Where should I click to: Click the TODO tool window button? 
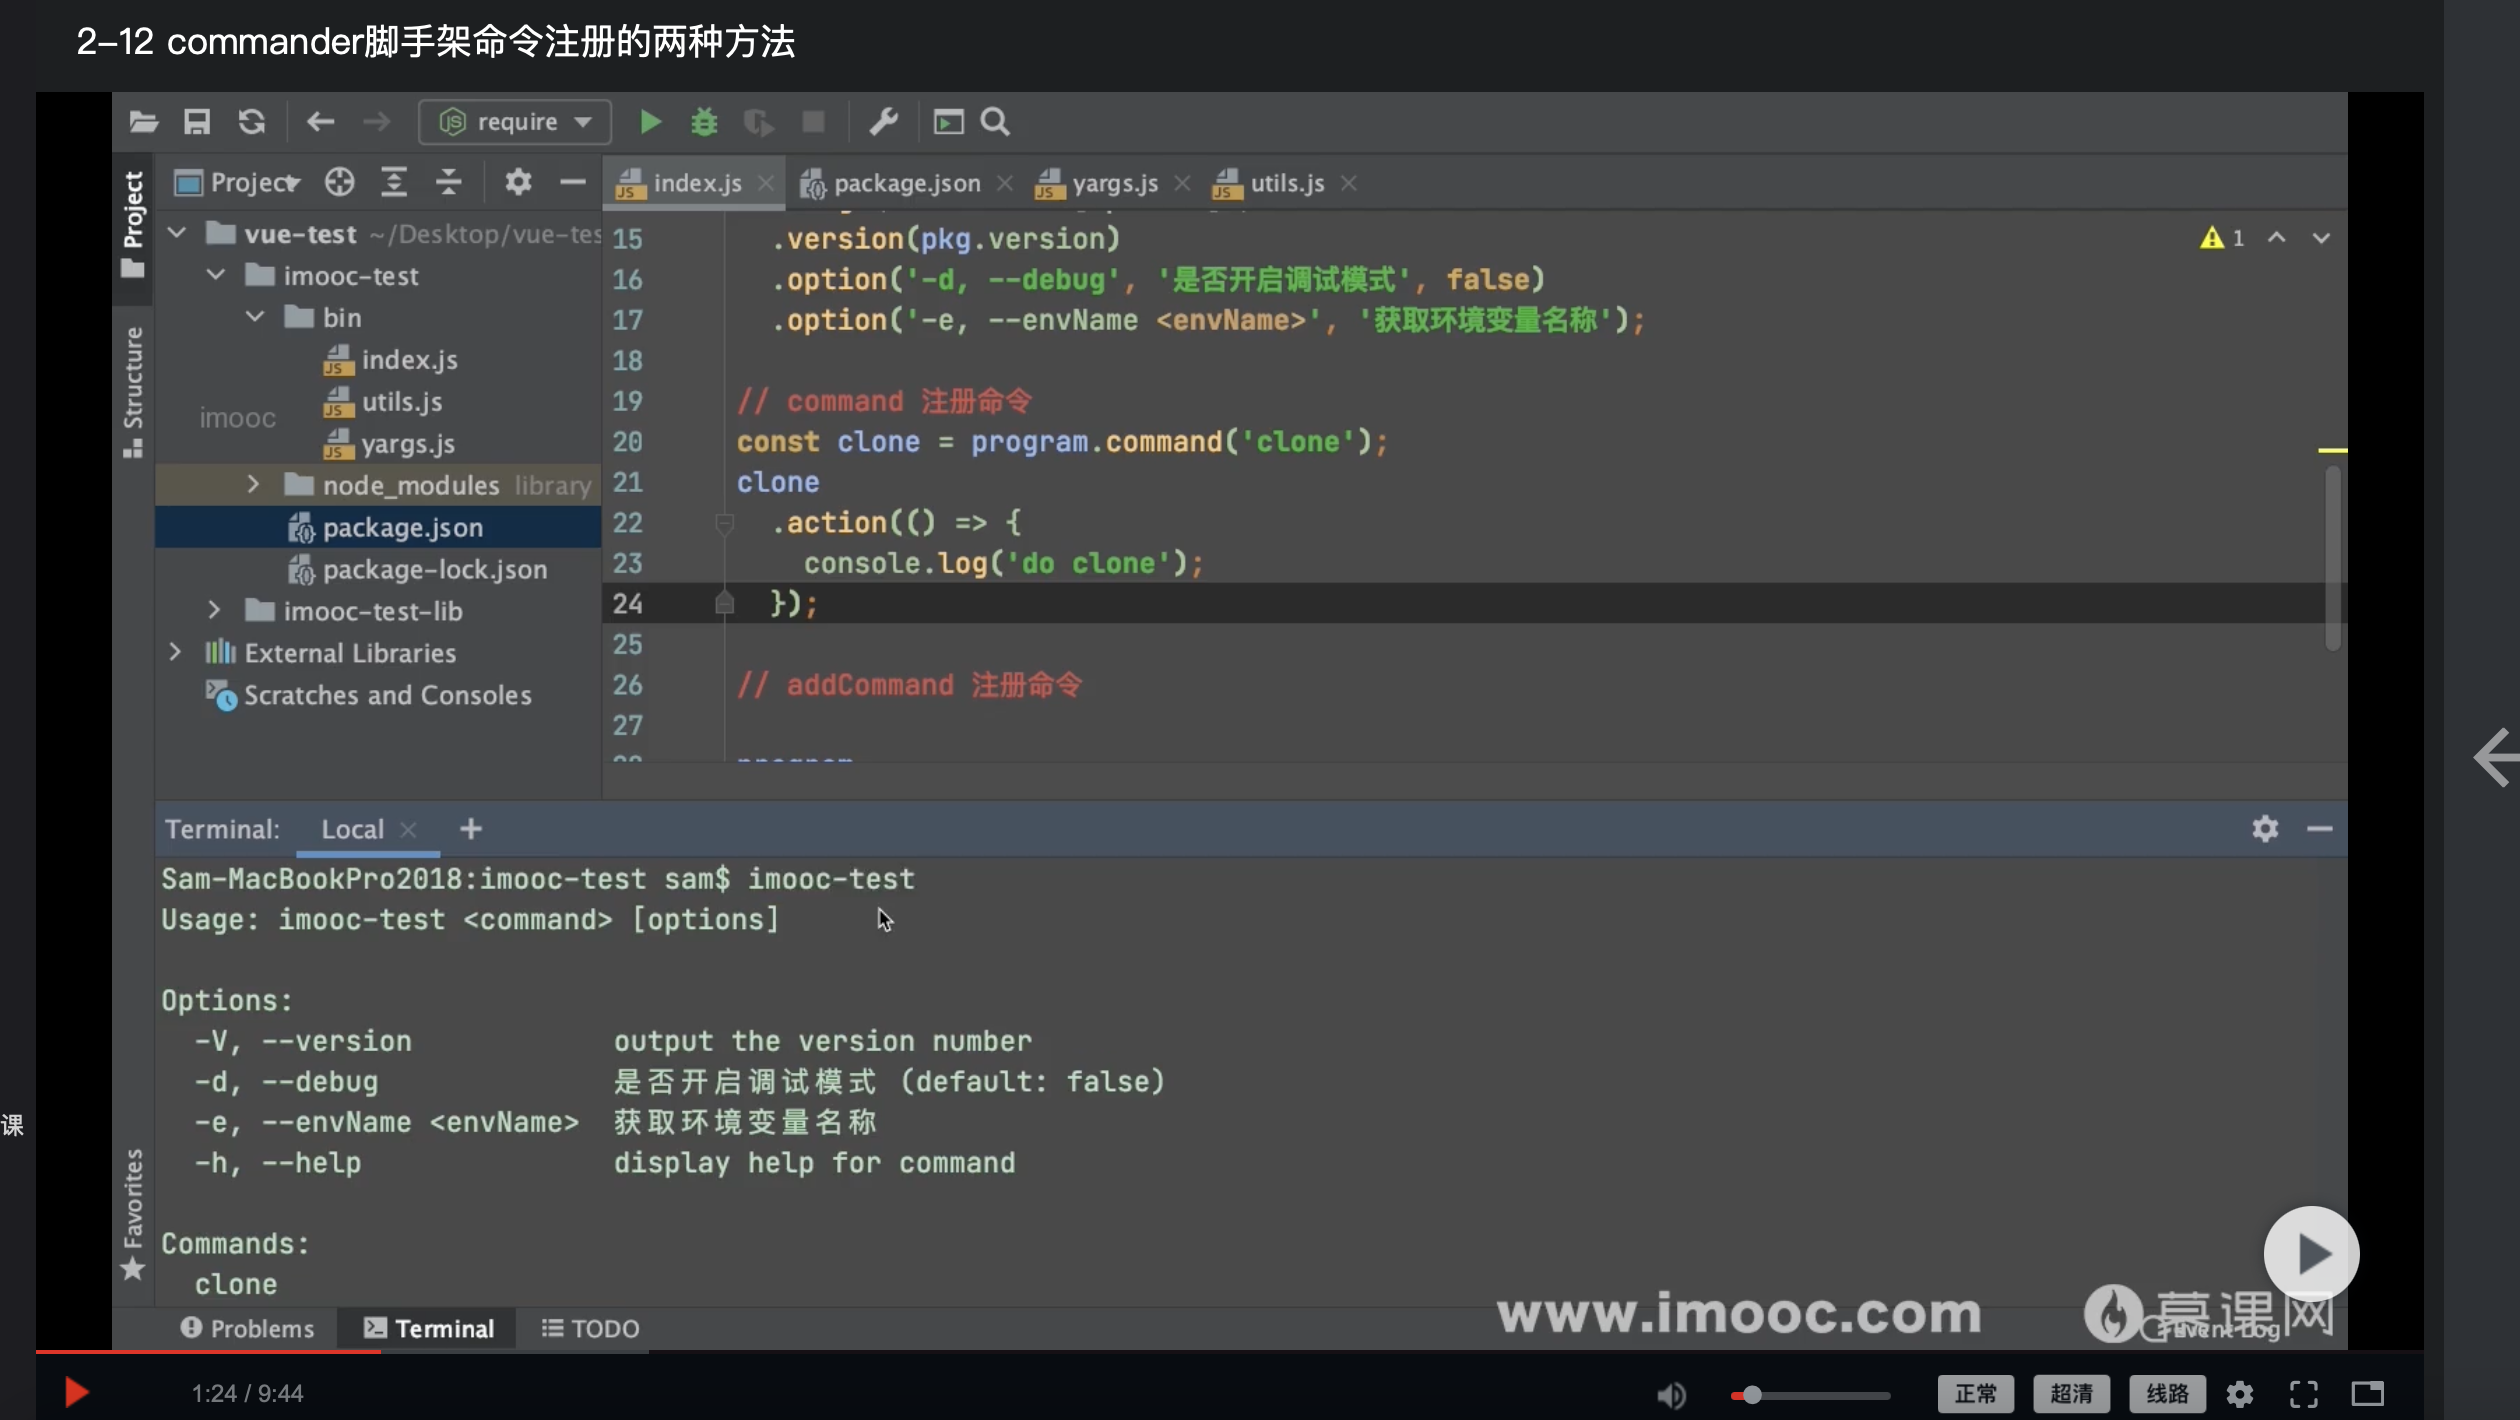pos(590,1328)
